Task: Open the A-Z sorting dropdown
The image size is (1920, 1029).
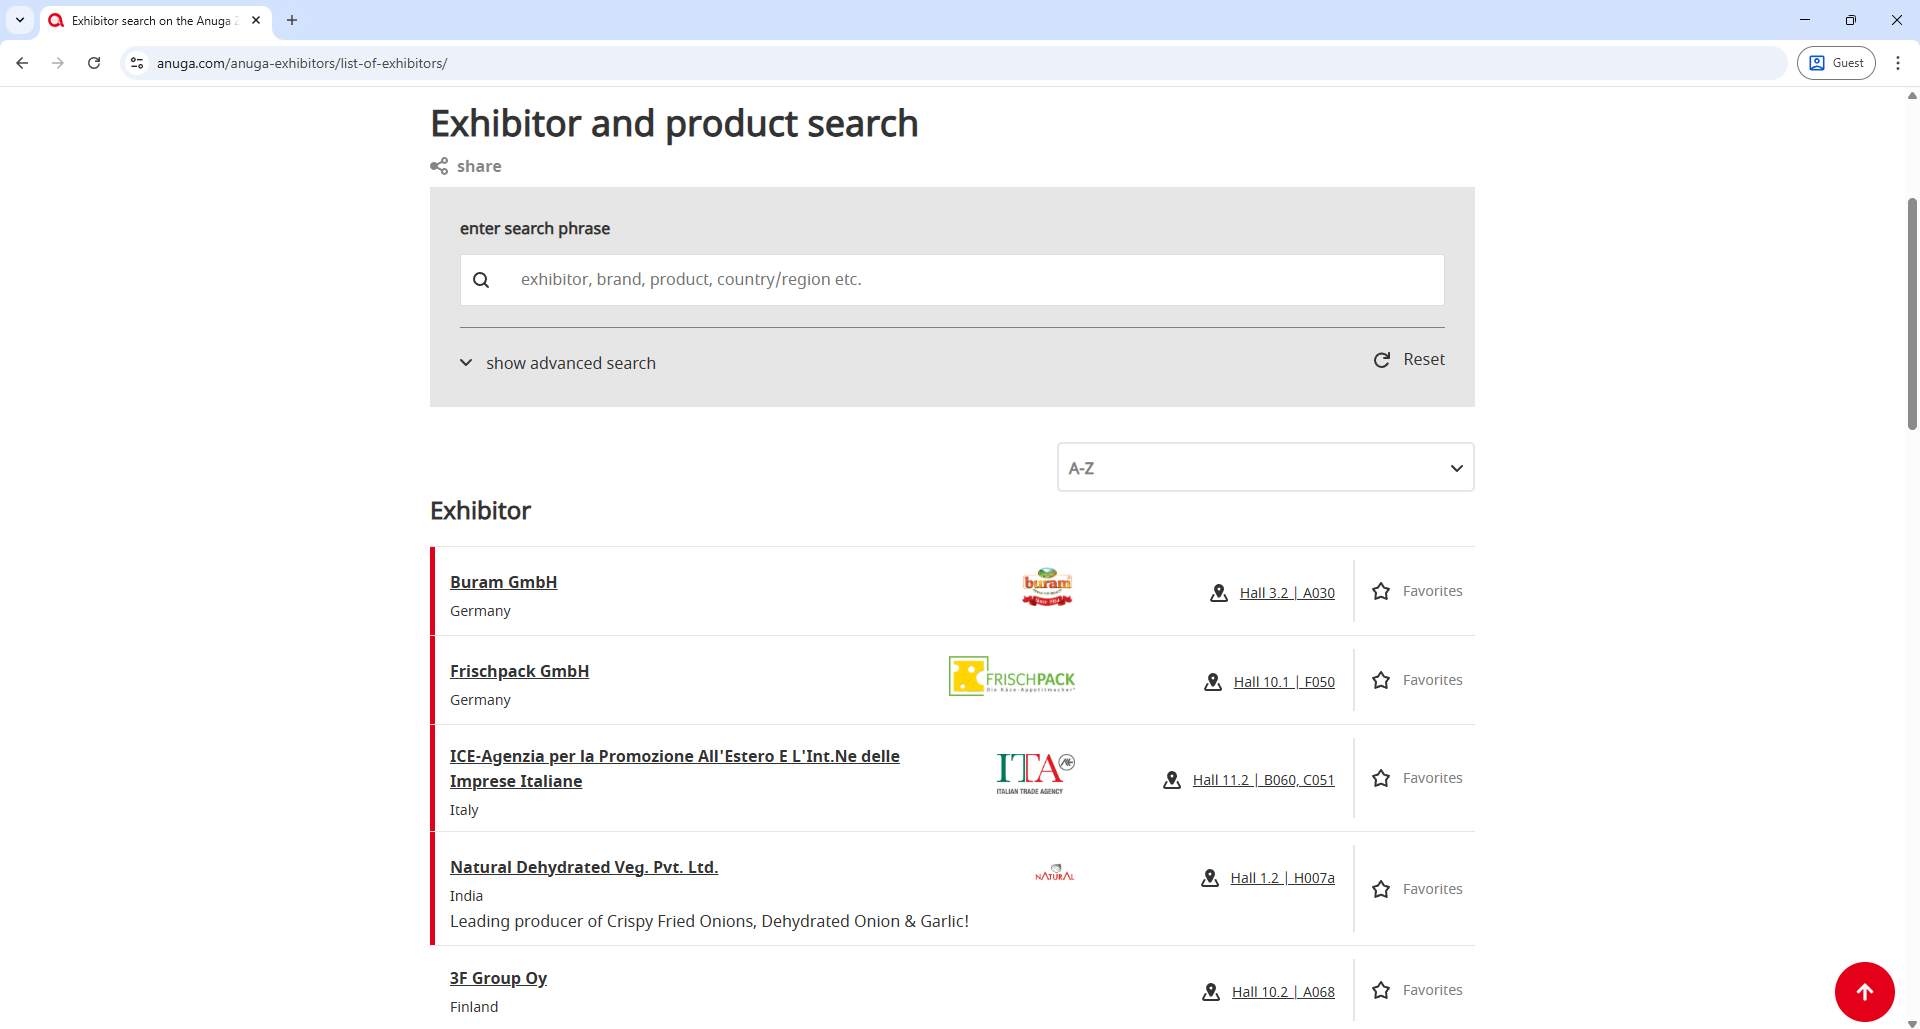Action: coord(1265,467)
